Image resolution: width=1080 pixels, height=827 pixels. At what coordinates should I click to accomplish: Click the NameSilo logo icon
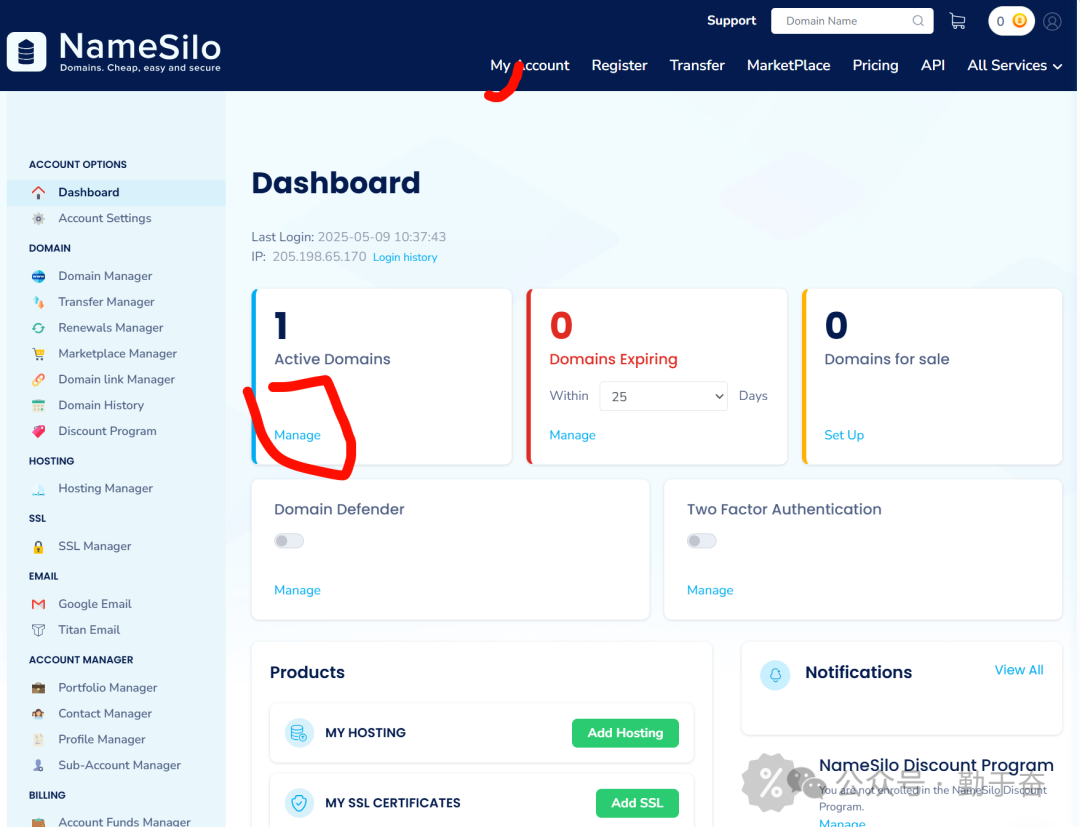point(26,51)
